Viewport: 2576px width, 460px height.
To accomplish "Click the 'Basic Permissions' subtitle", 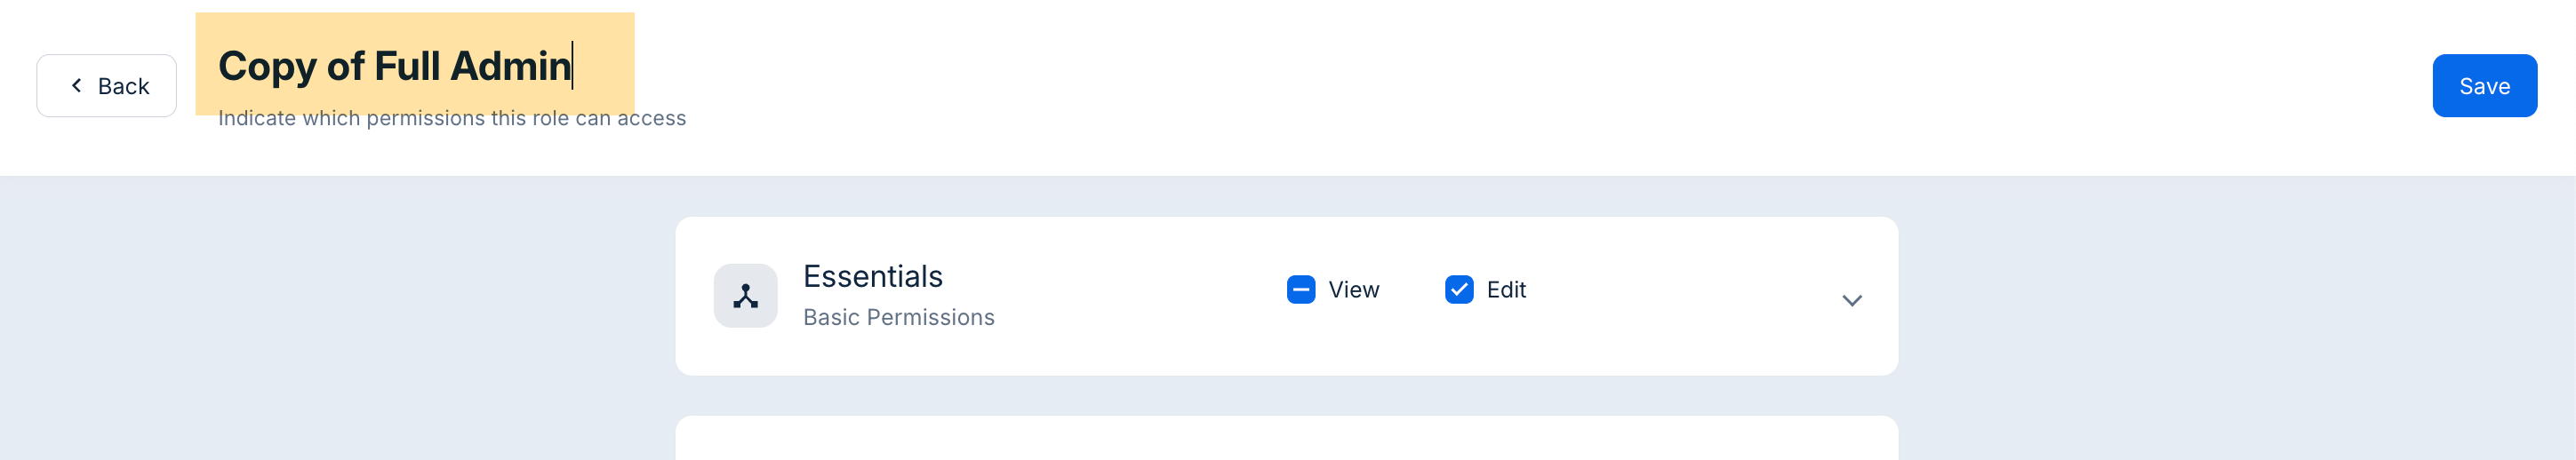I will (898, 317).
